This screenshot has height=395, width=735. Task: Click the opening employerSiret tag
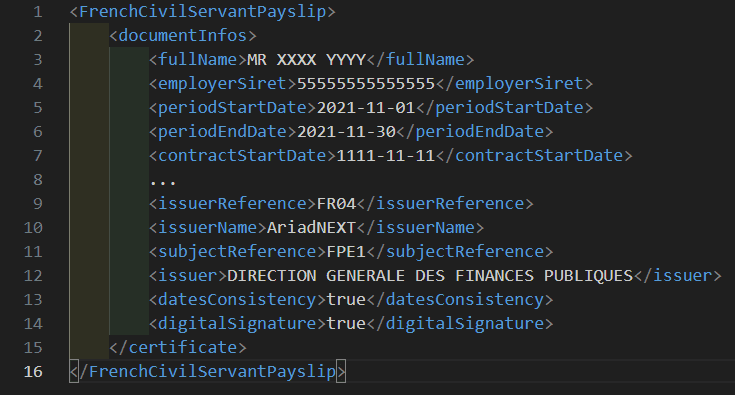(x=223, y=84)
